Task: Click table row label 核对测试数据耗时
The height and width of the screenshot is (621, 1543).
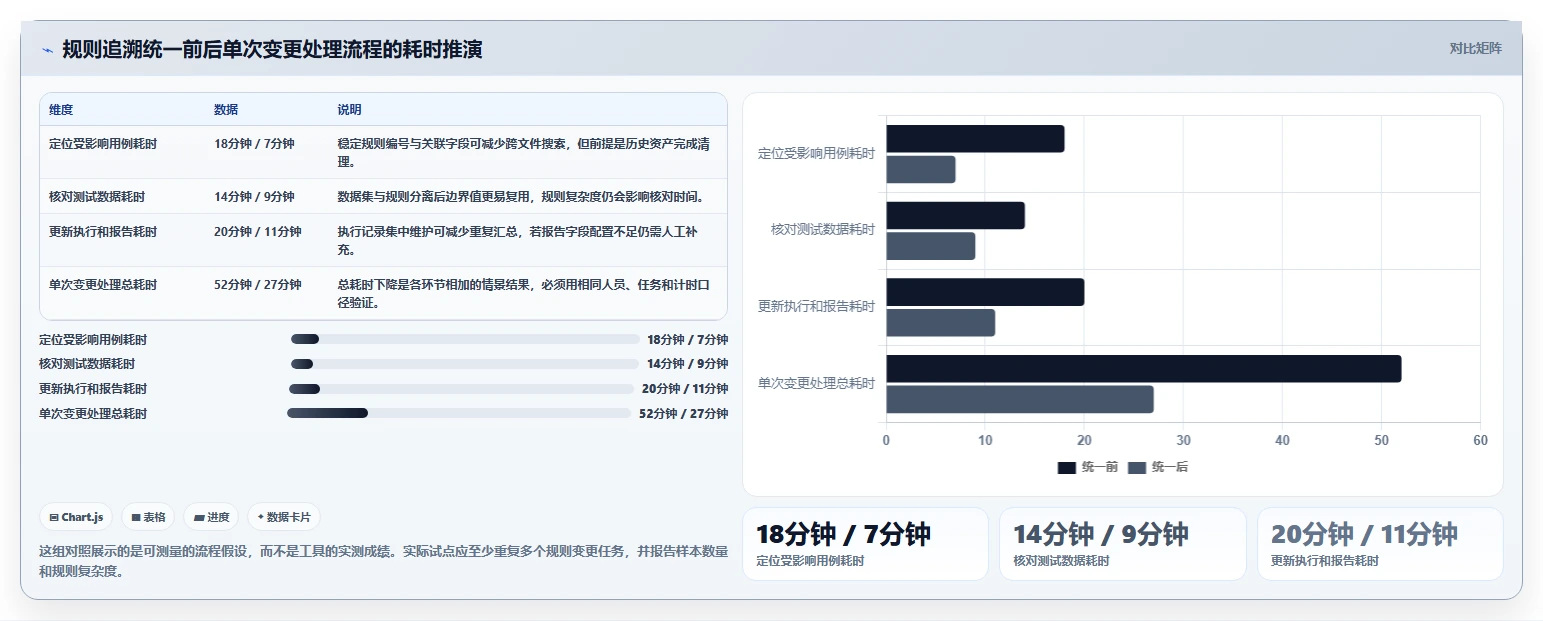Action: click(x=97, y=197)
